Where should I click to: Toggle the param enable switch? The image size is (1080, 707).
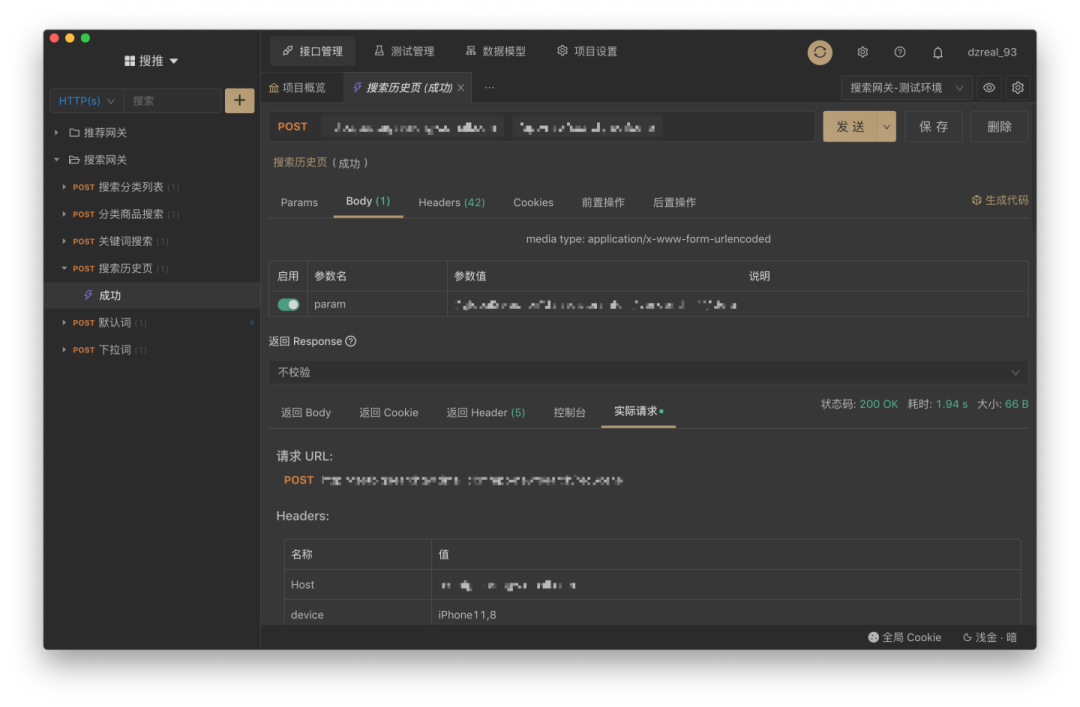(289, 305)
